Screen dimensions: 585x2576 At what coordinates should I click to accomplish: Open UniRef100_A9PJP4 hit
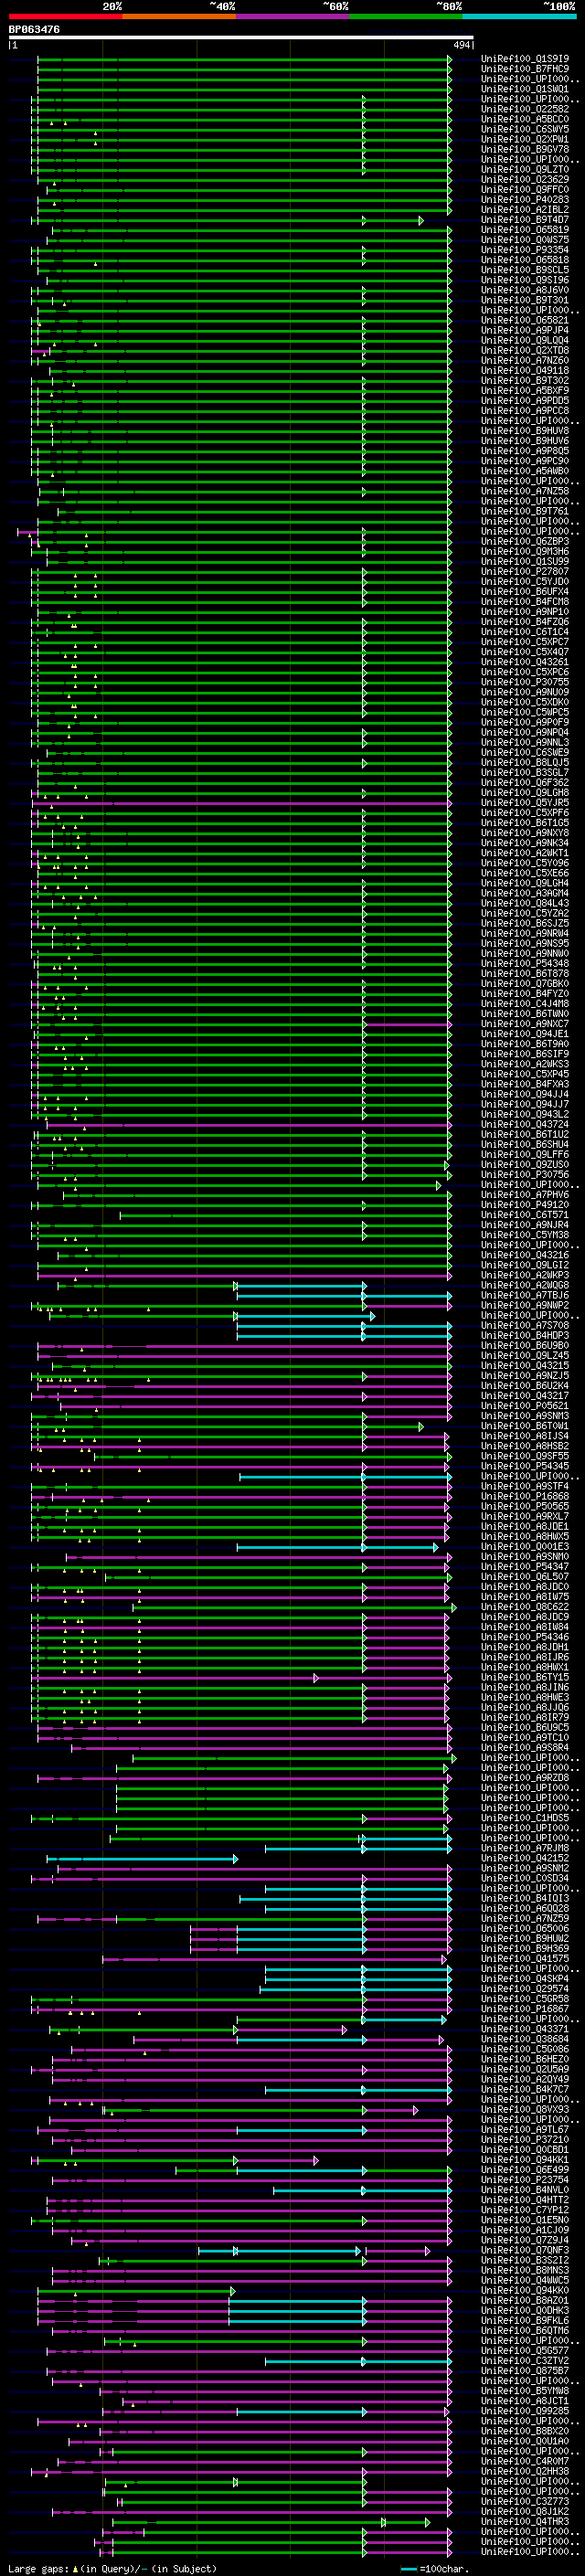coord(525,330)
